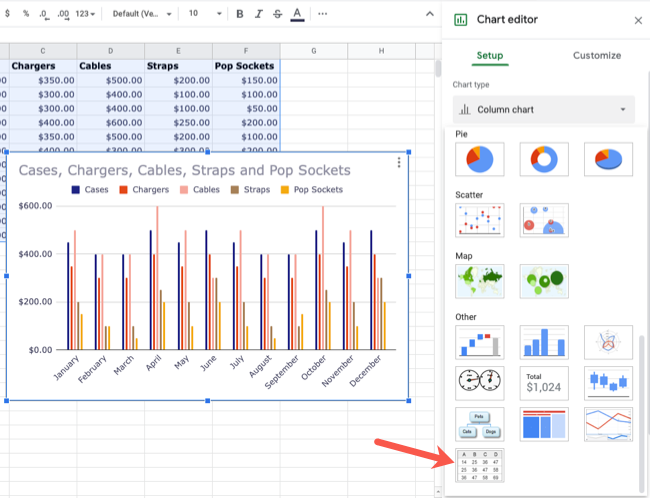Select the scorecard chart showing $1,024
This screenshot has width=650, height=498.
pos(544,382)
